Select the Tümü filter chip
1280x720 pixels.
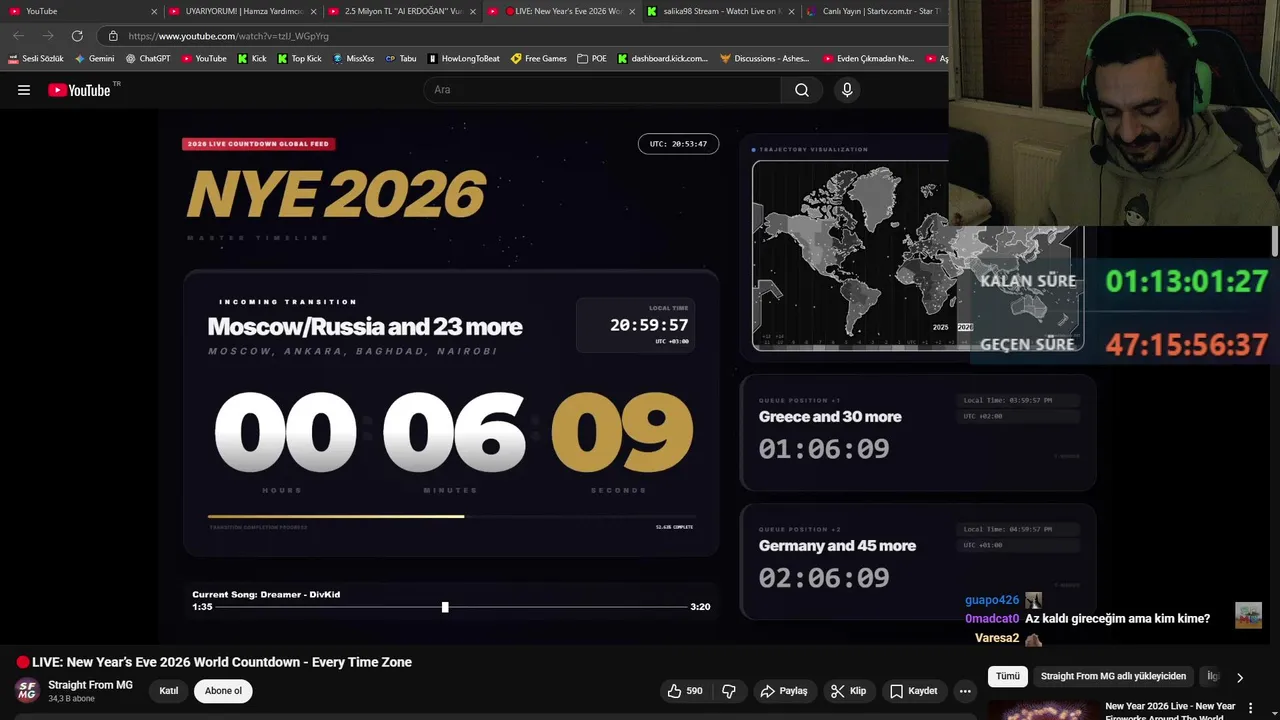click(x=1008, y=676)
